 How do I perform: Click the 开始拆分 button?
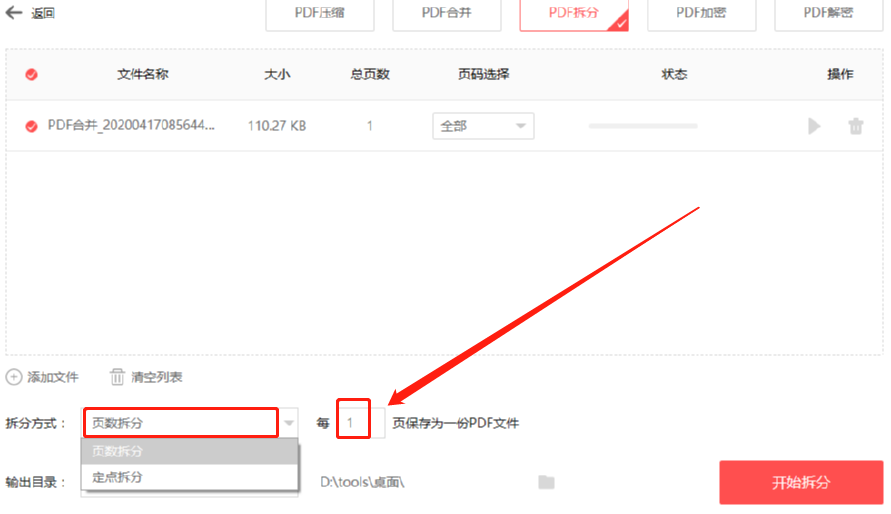(x=801, y=483)
